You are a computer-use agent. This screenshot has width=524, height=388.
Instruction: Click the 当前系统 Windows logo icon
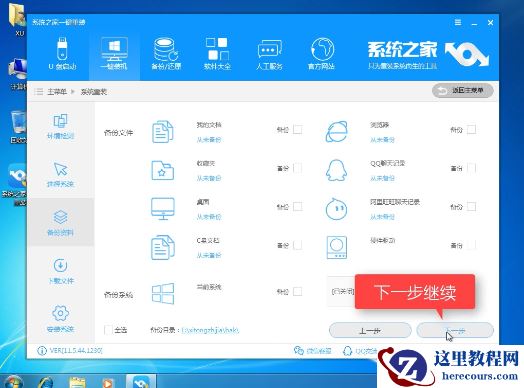[x=163, y=293]
